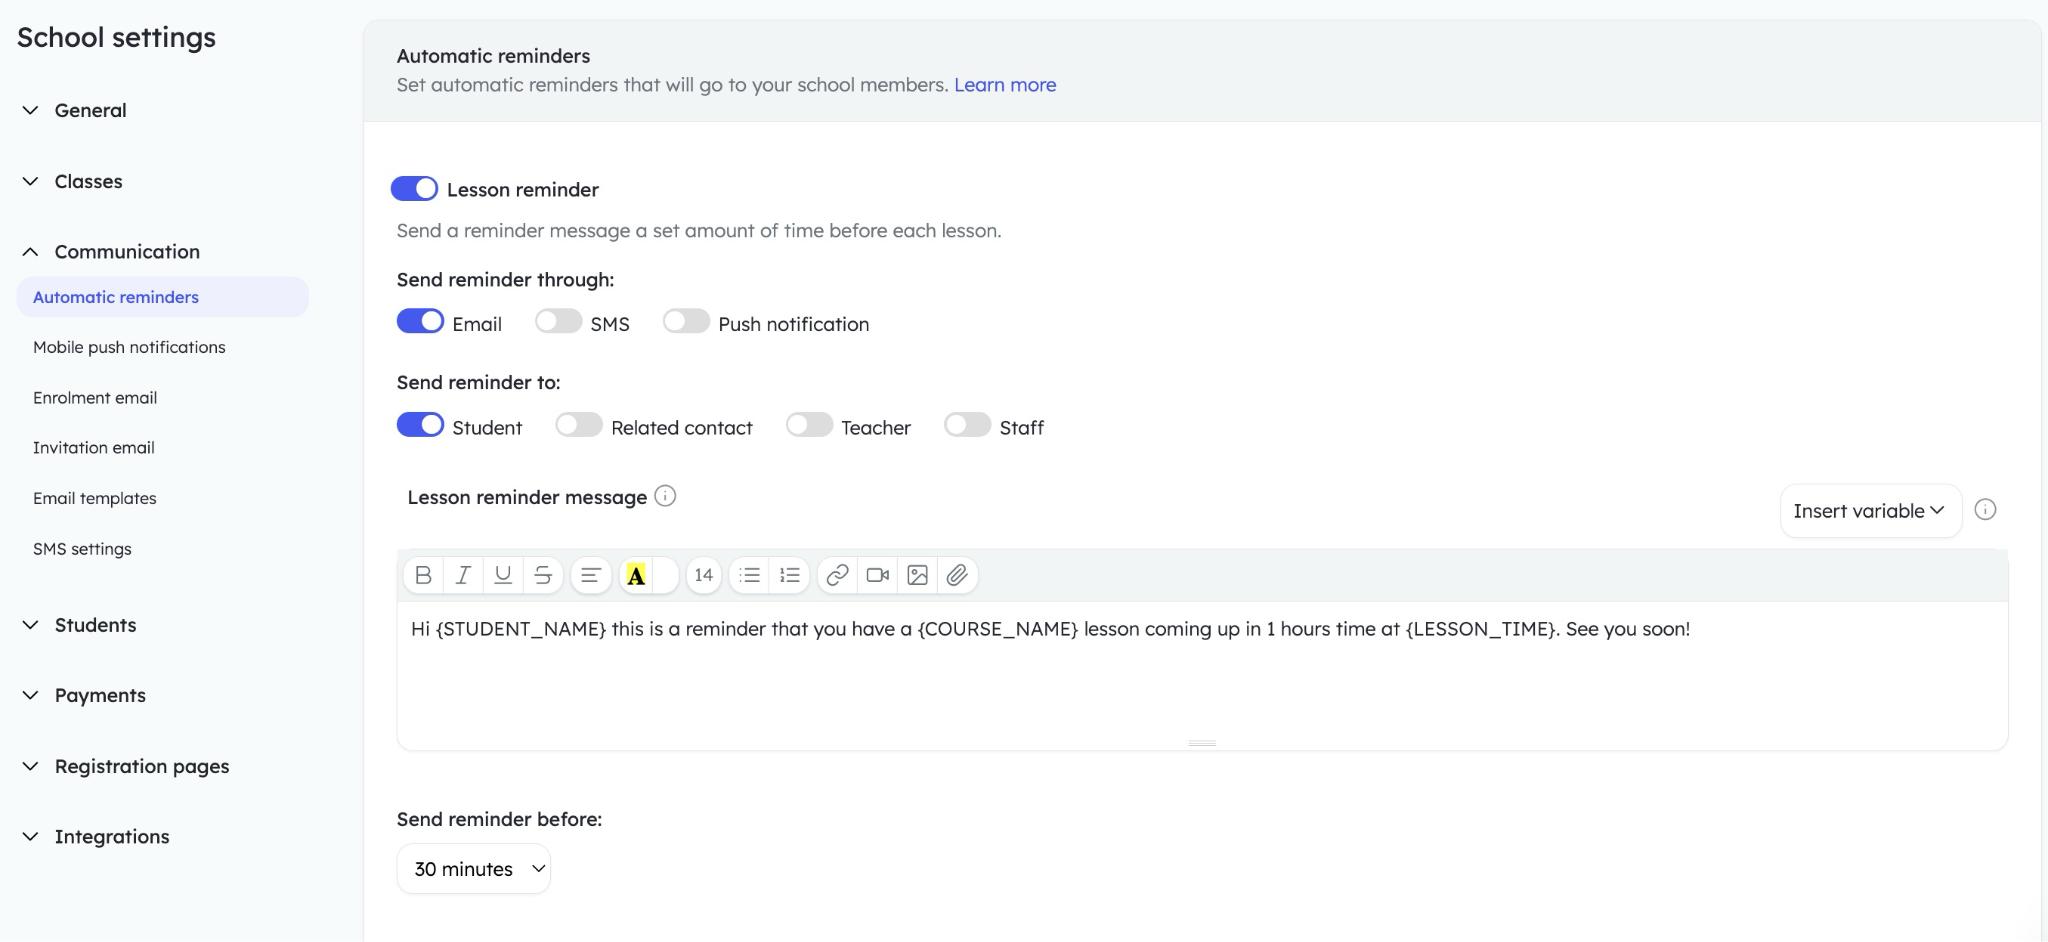
Task: Go to Mobile push notifications settings
Action: coord(129,347)
